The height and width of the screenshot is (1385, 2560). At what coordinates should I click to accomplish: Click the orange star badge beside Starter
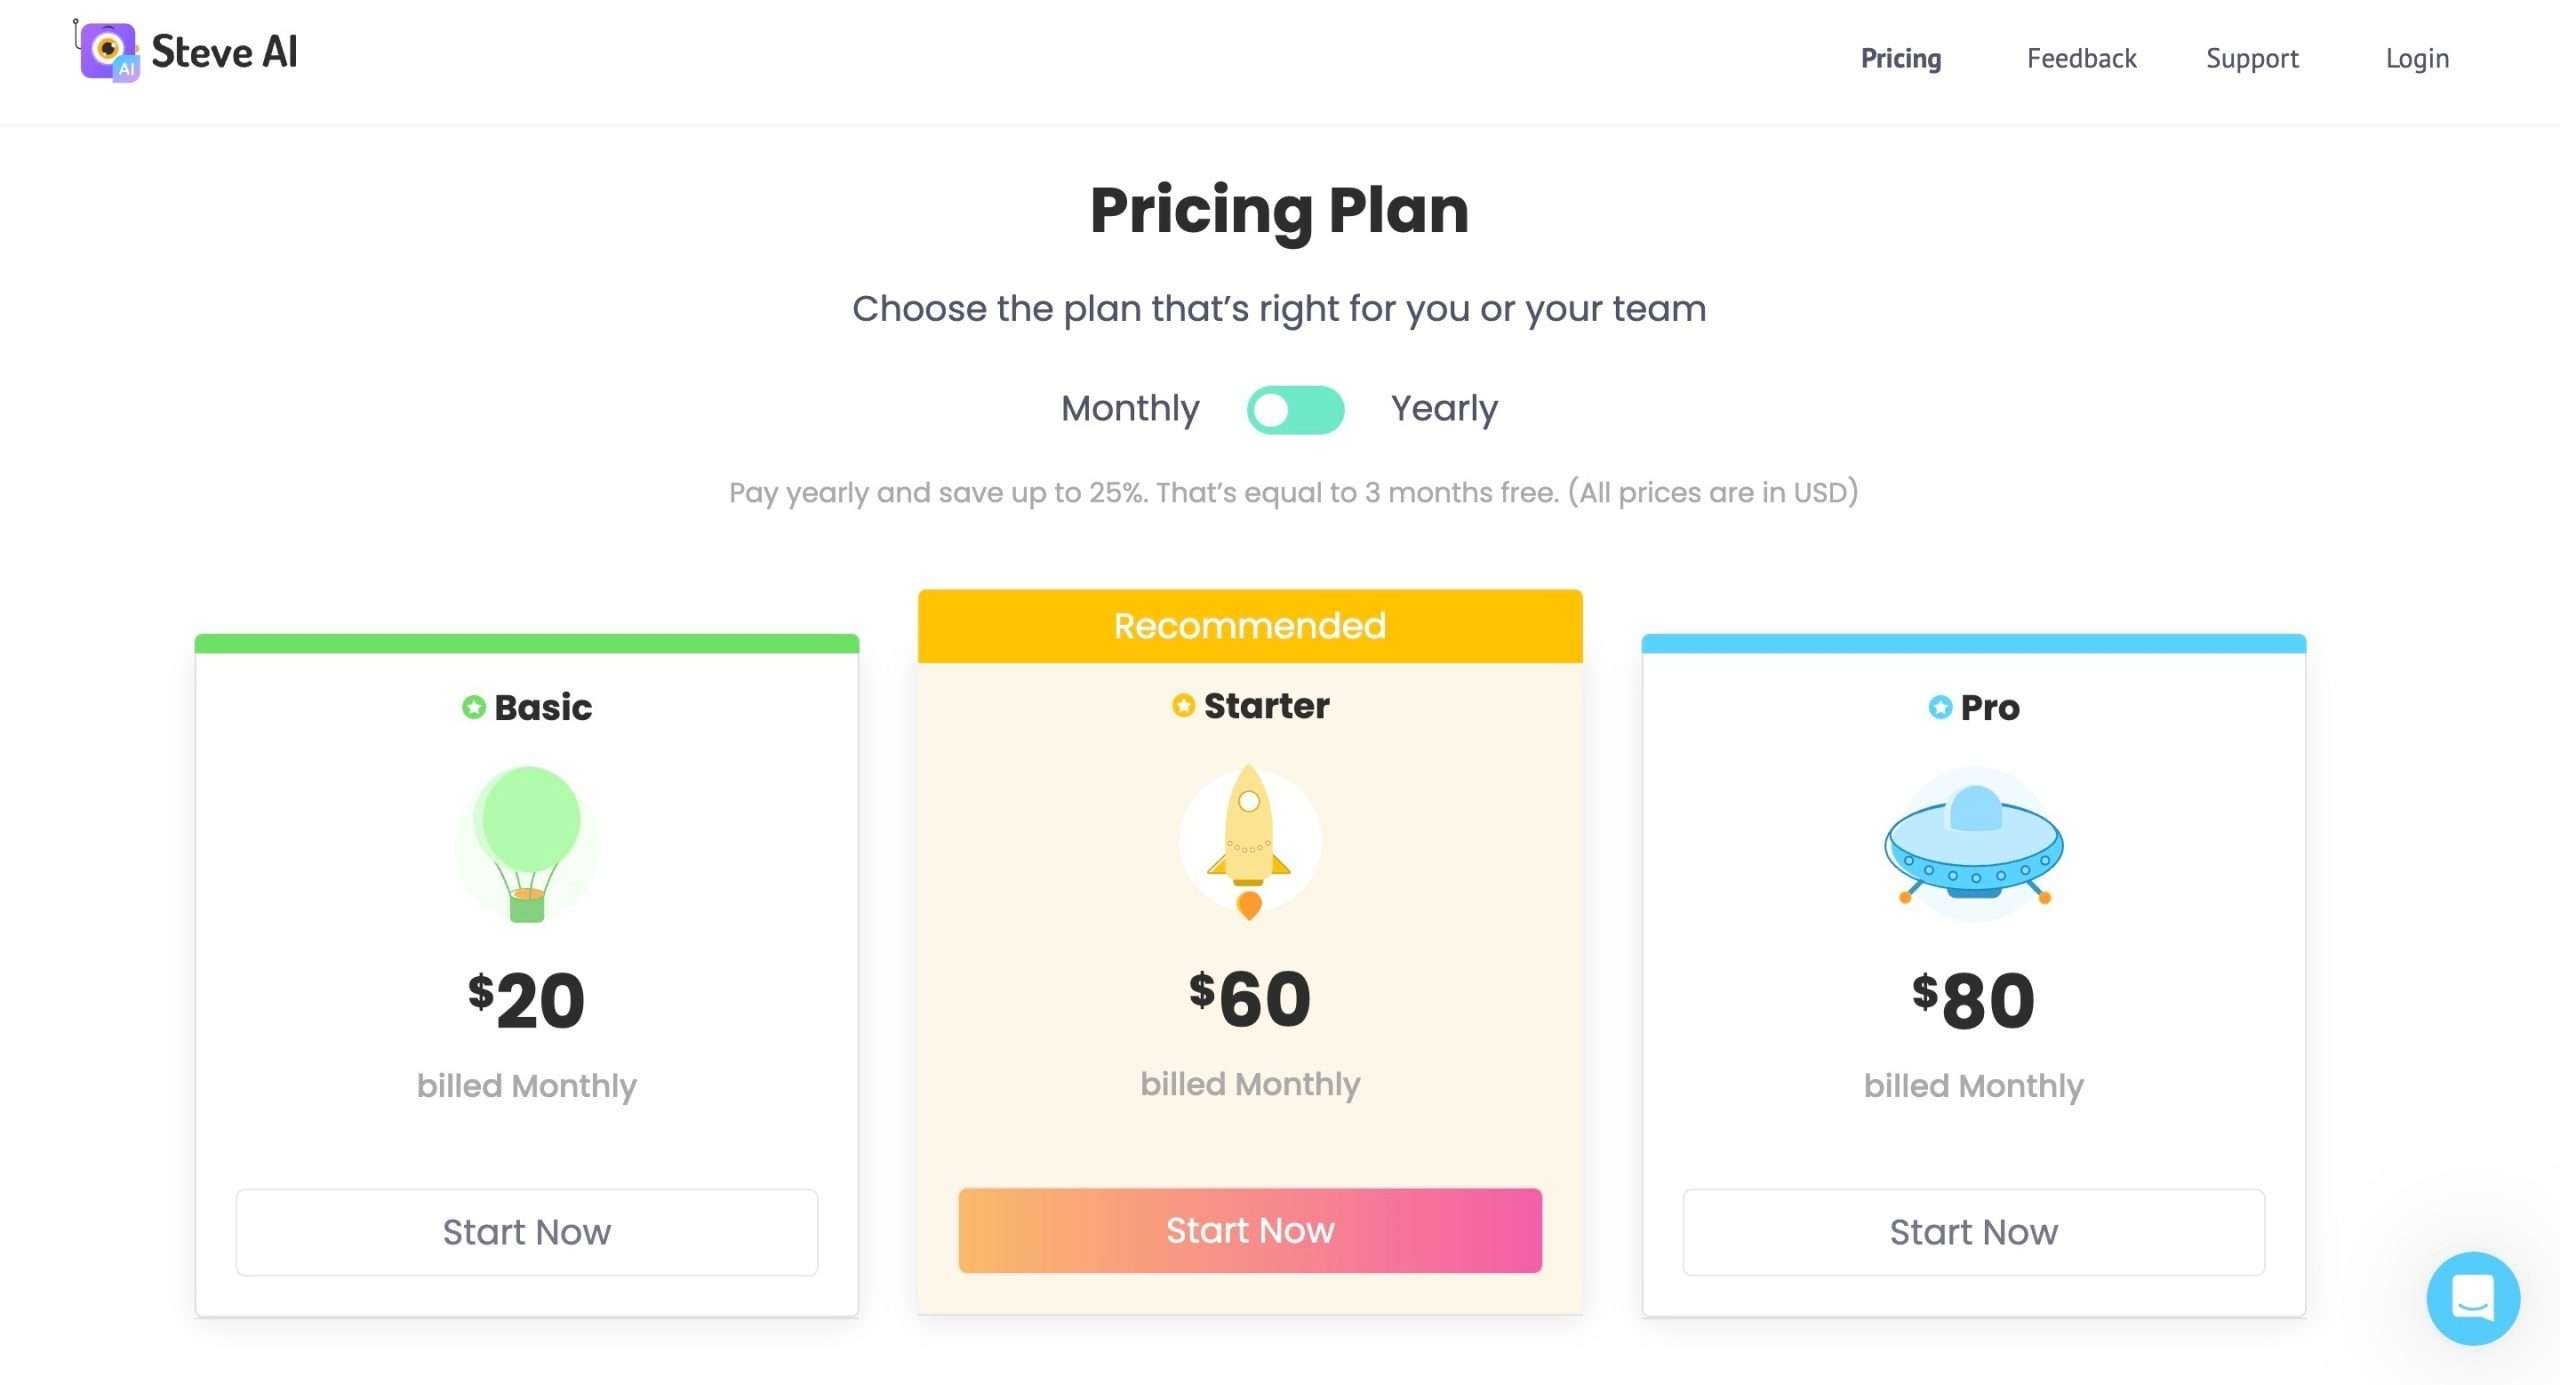click(x=1183, y=705)
